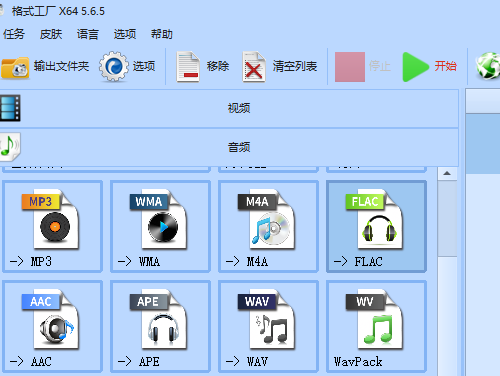Image resolution: width=500 pixels, height=376 pixels.
Task: Expand the 视频 category section
Action: 229,108
